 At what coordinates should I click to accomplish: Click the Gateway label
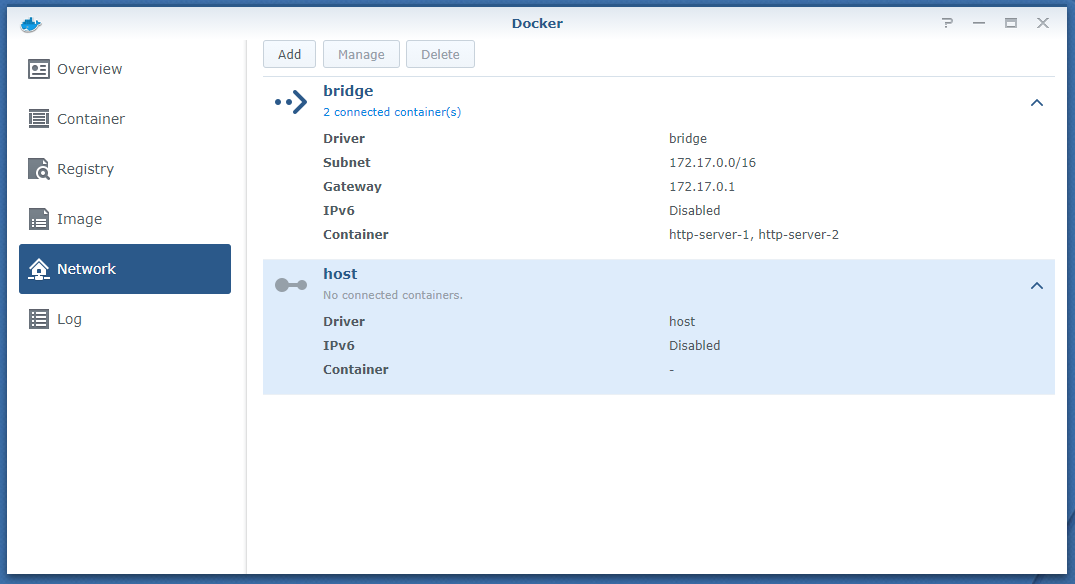click(x=352, y=186)
